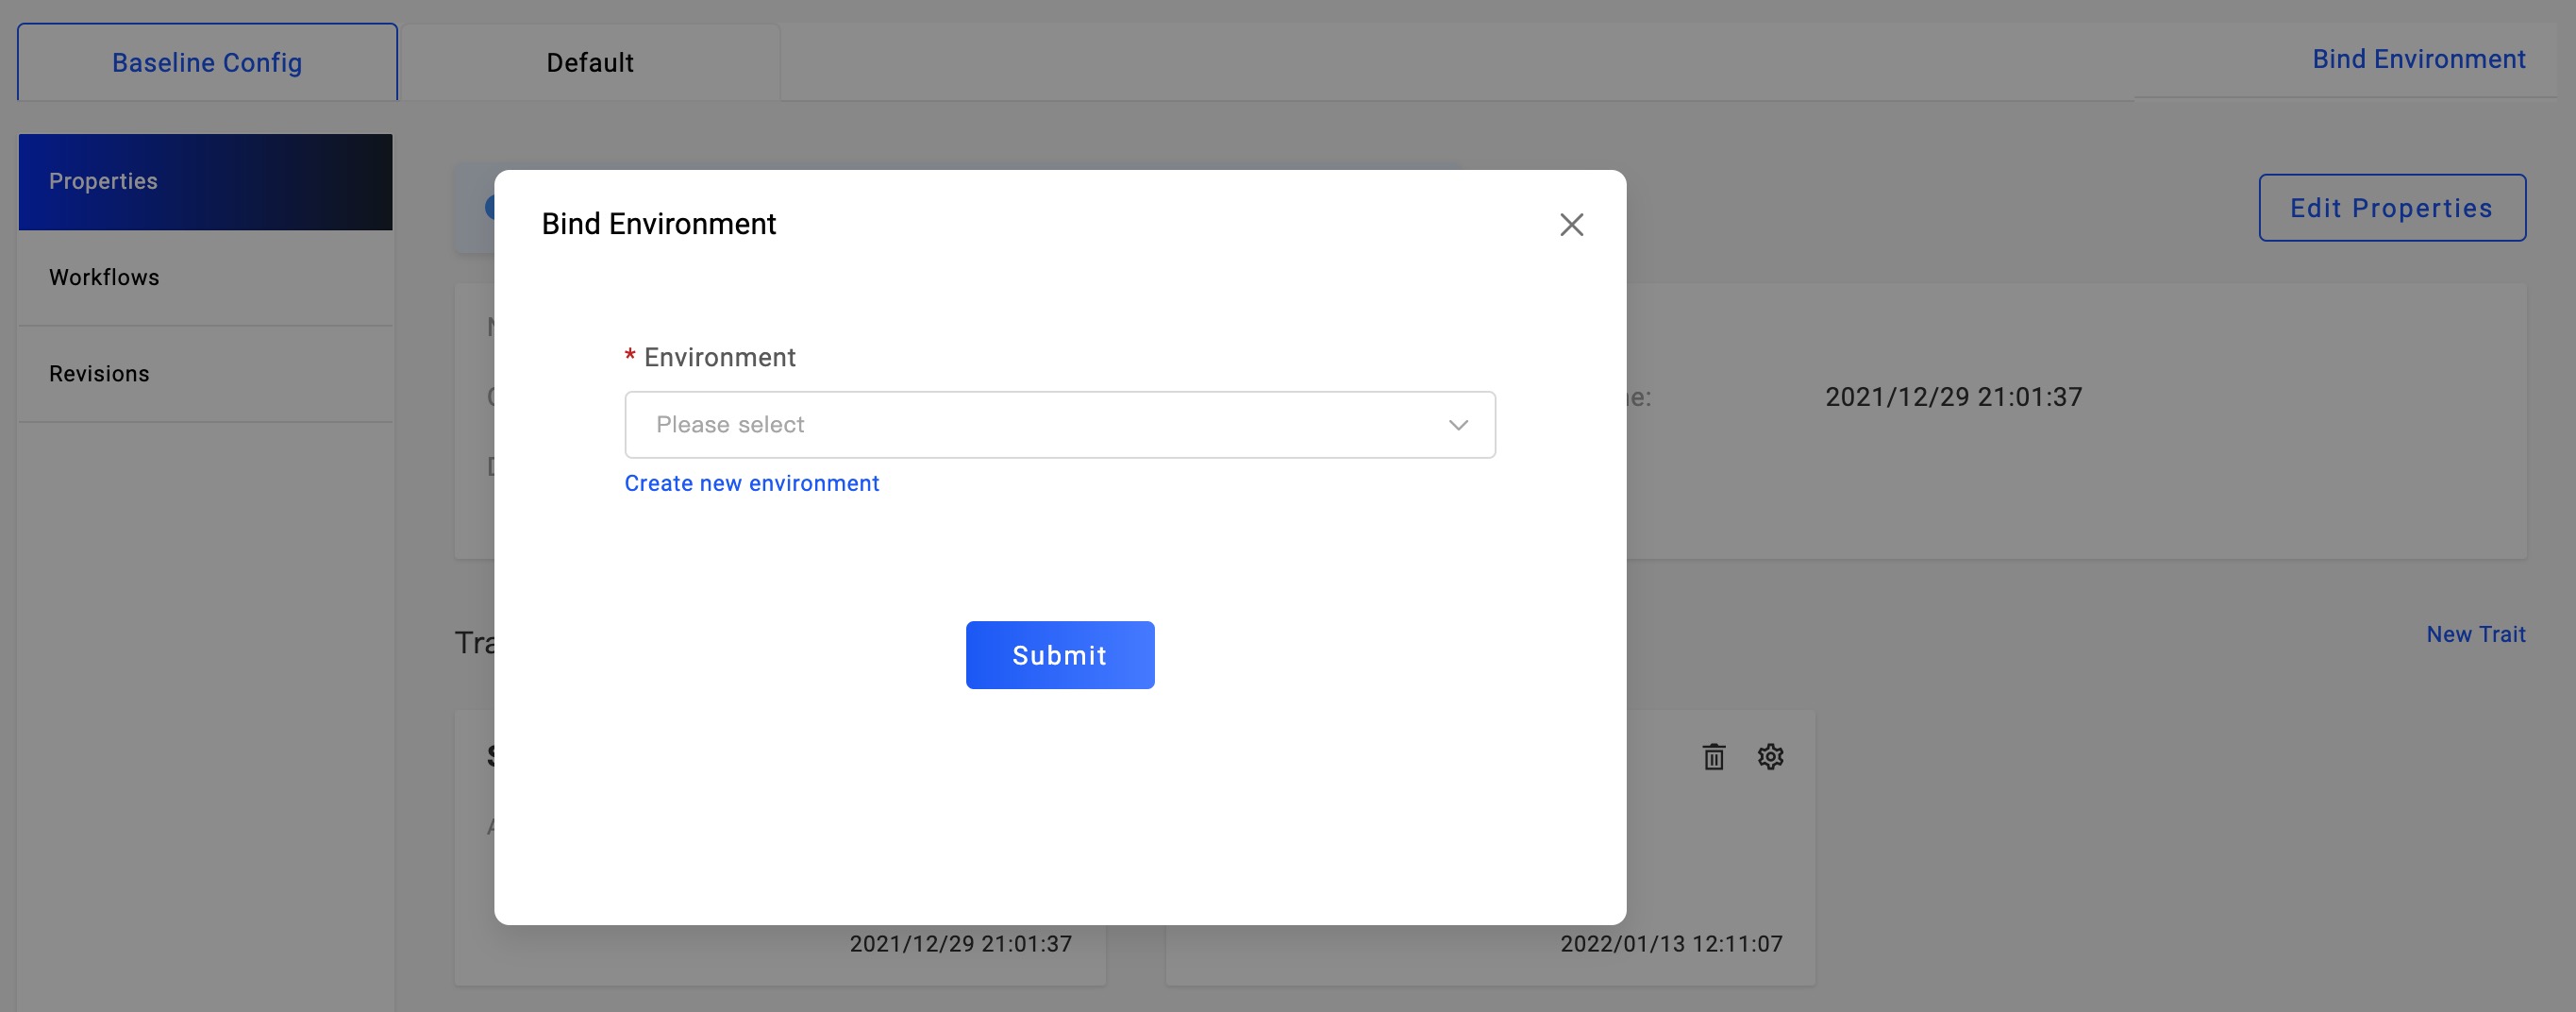
Task: Click the Edit Properties button
Action: tap(2391, 208)
